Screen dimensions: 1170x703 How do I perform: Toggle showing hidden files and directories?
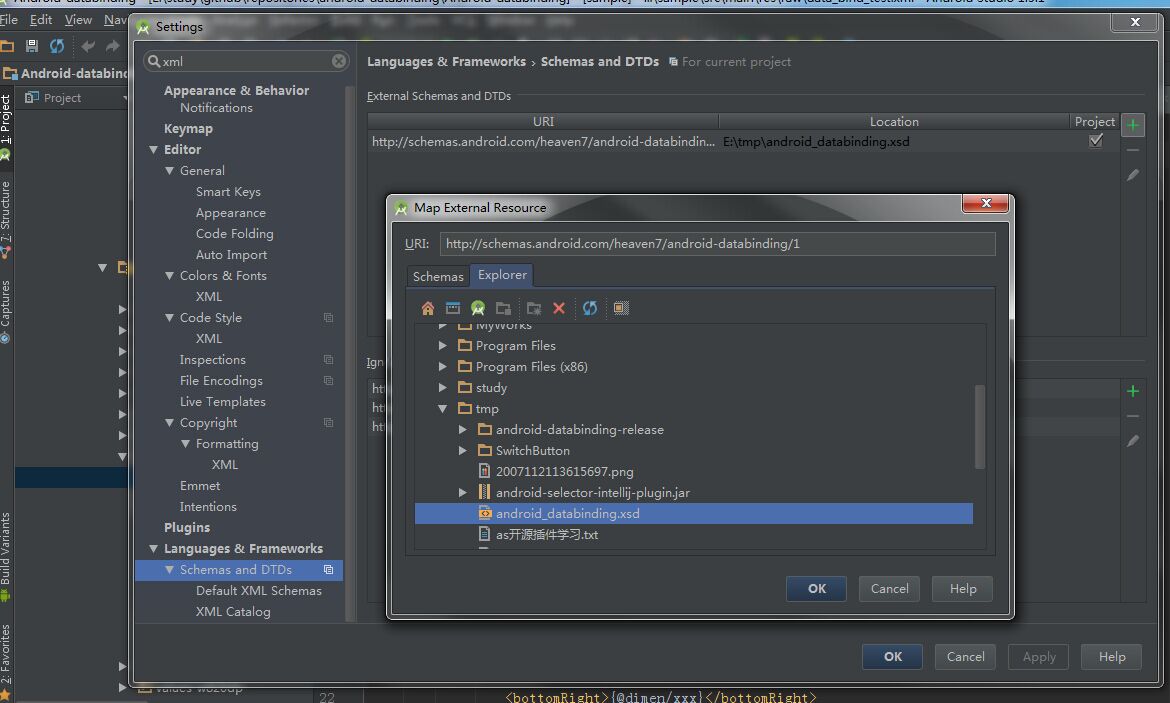click(x=621, y=308)
